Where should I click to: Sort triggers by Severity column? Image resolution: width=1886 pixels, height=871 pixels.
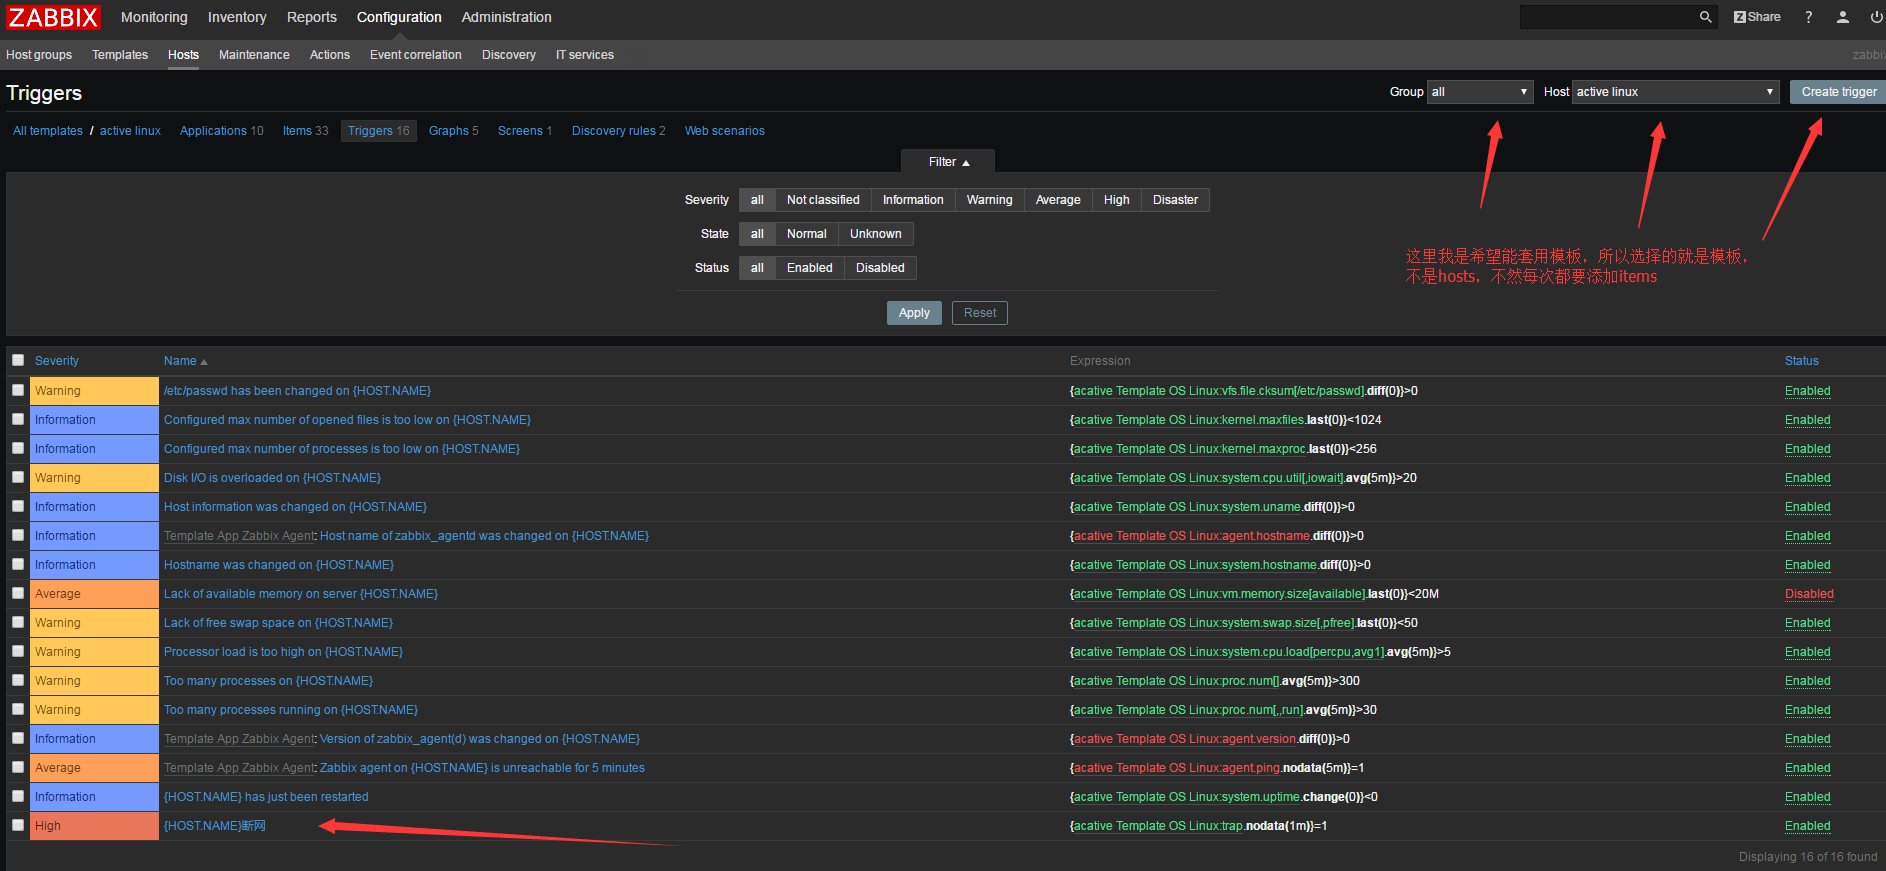pos(57,361)
